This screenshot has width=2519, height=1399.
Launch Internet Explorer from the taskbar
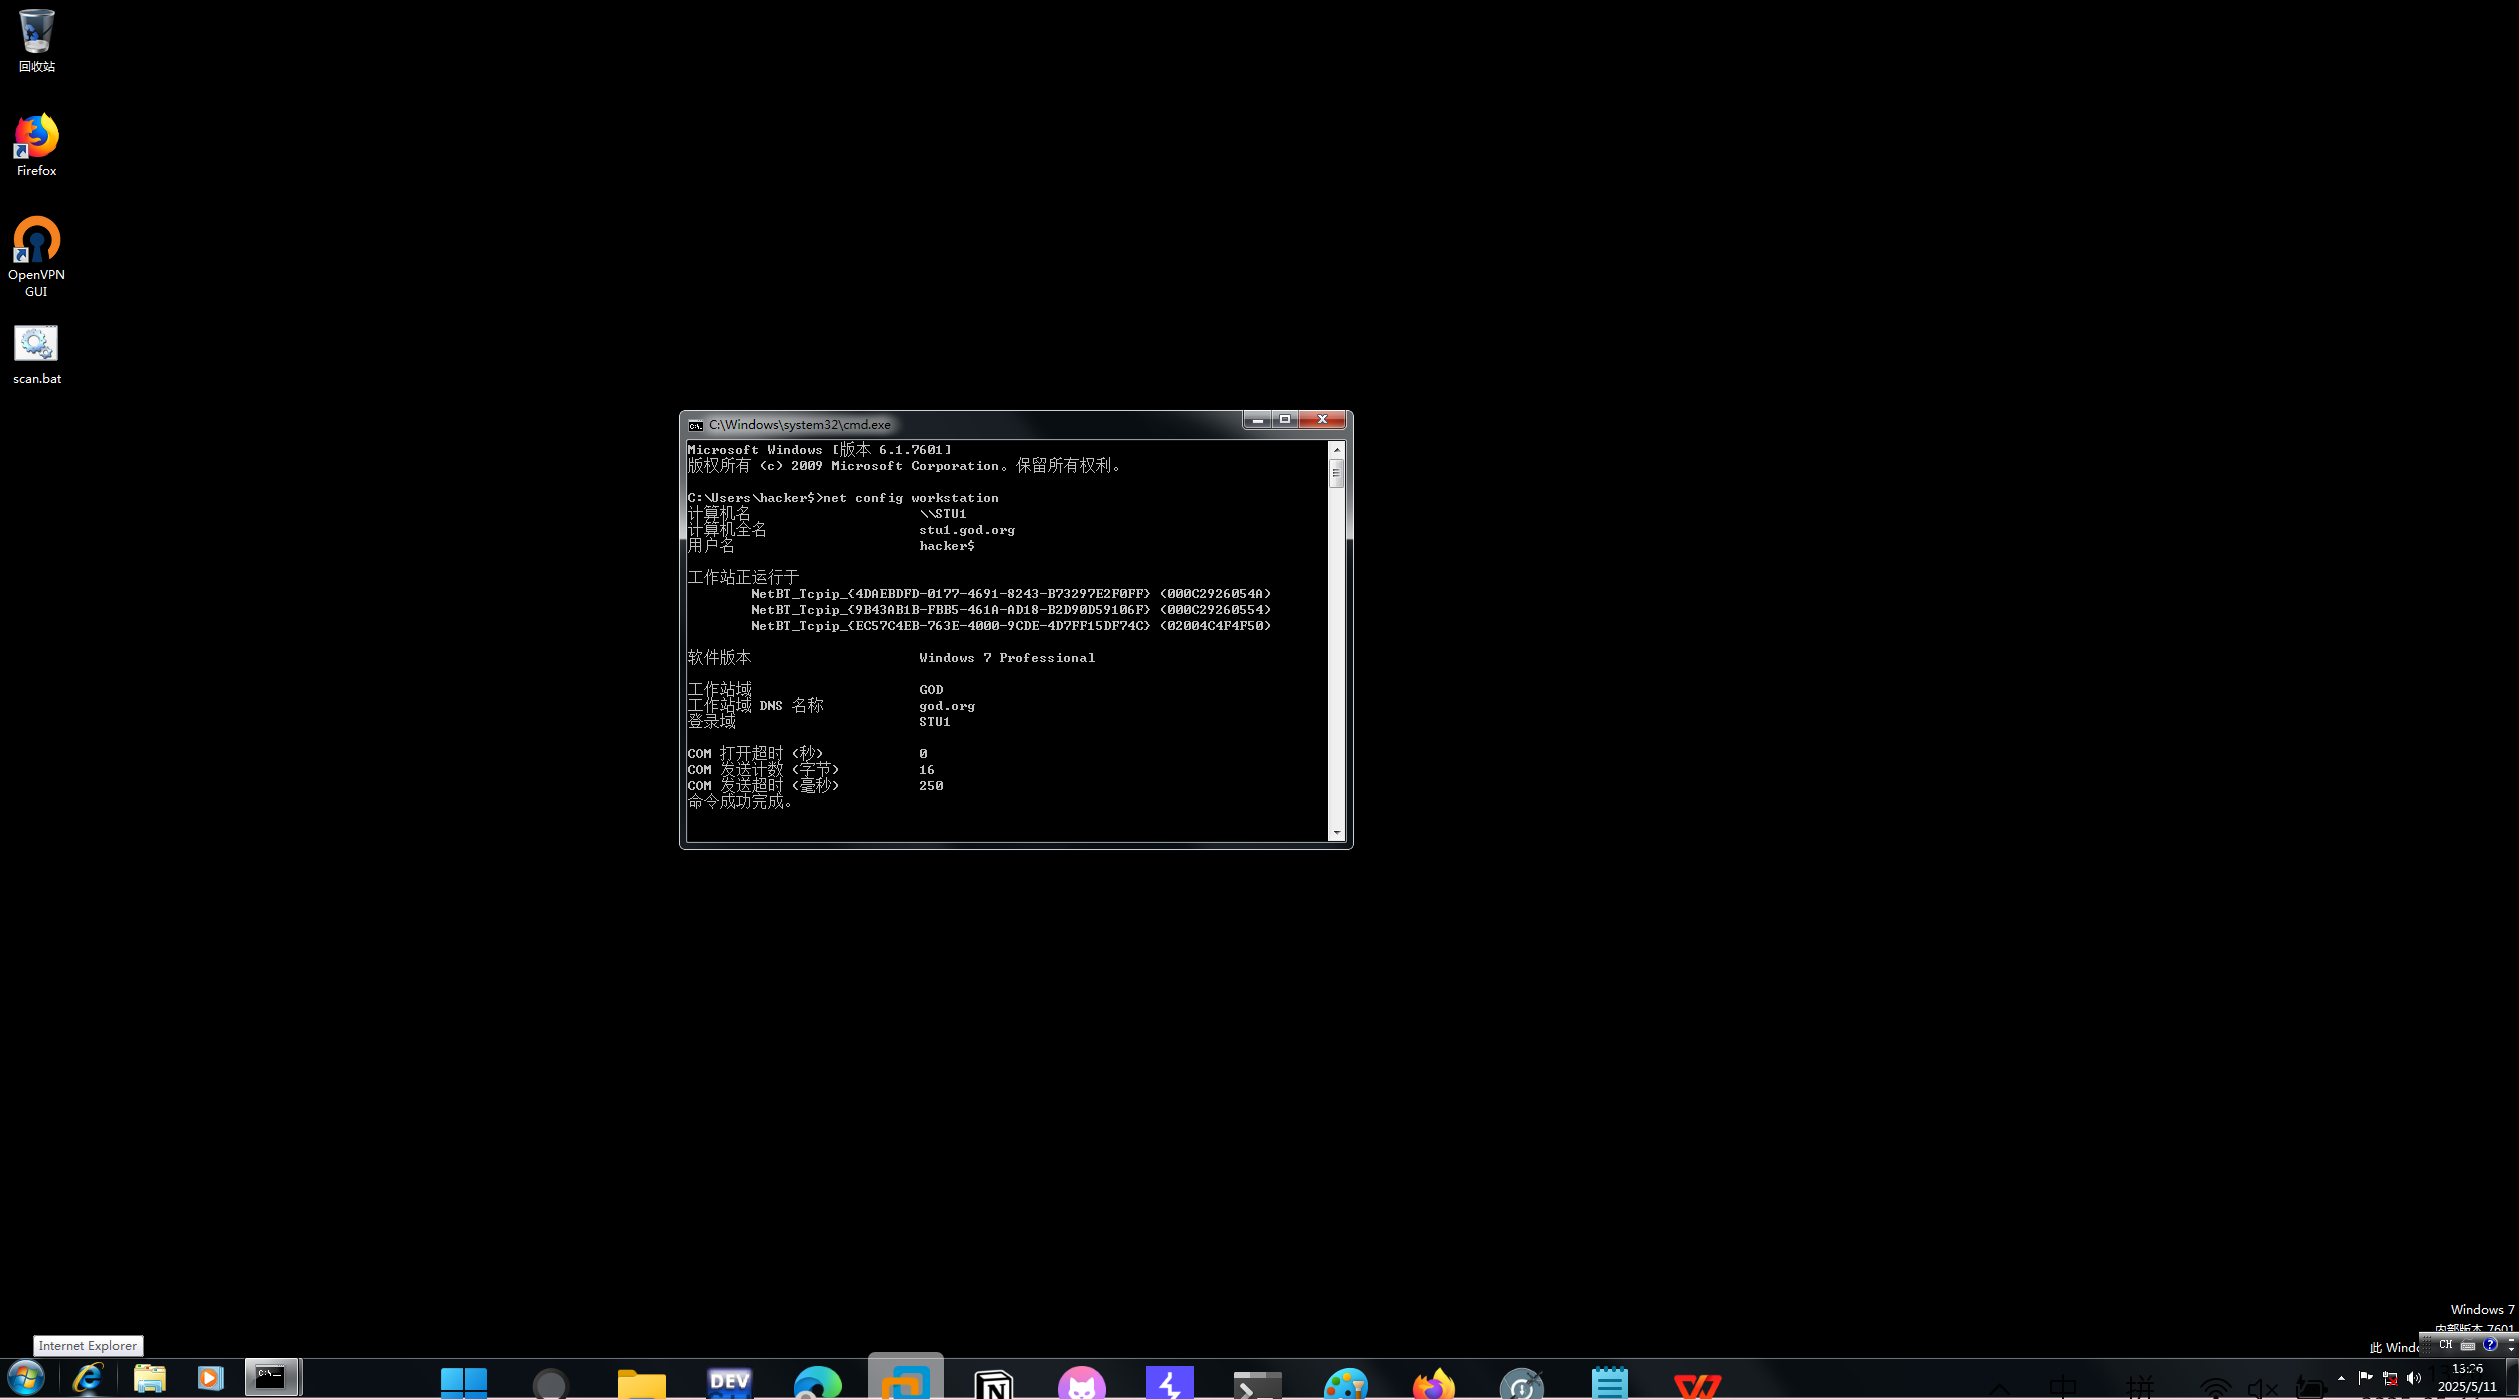click(88, 1378)
